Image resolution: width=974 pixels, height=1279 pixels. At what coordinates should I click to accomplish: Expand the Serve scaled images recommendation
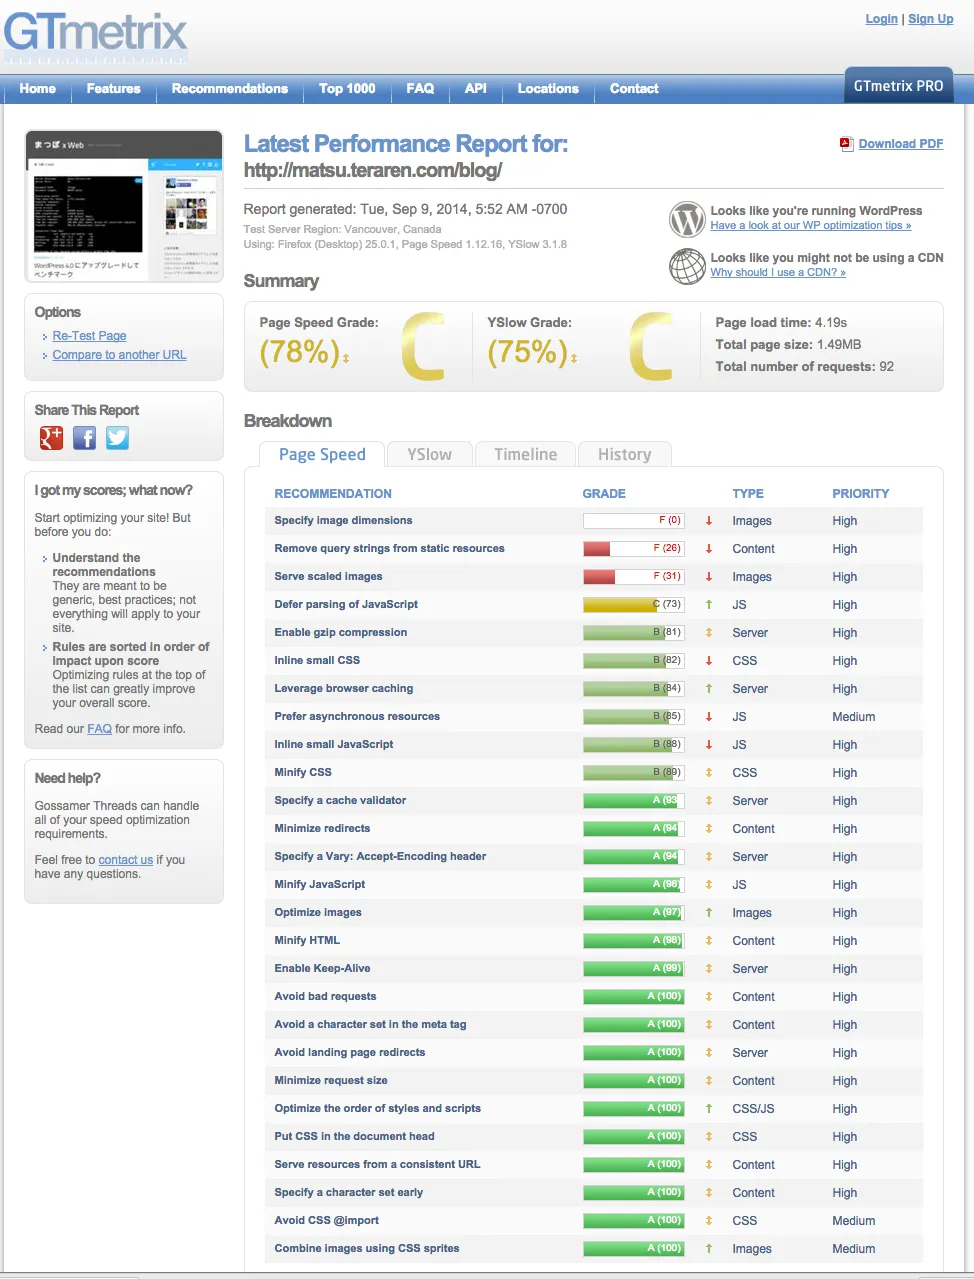click(x=328, y=576)
